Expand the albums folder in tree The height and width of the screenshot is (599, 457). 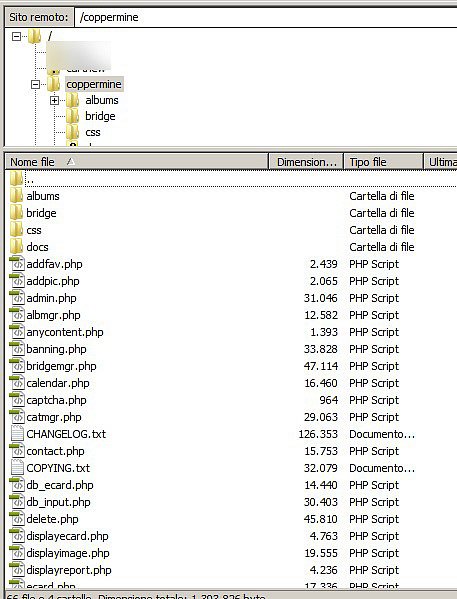[54, 100]
